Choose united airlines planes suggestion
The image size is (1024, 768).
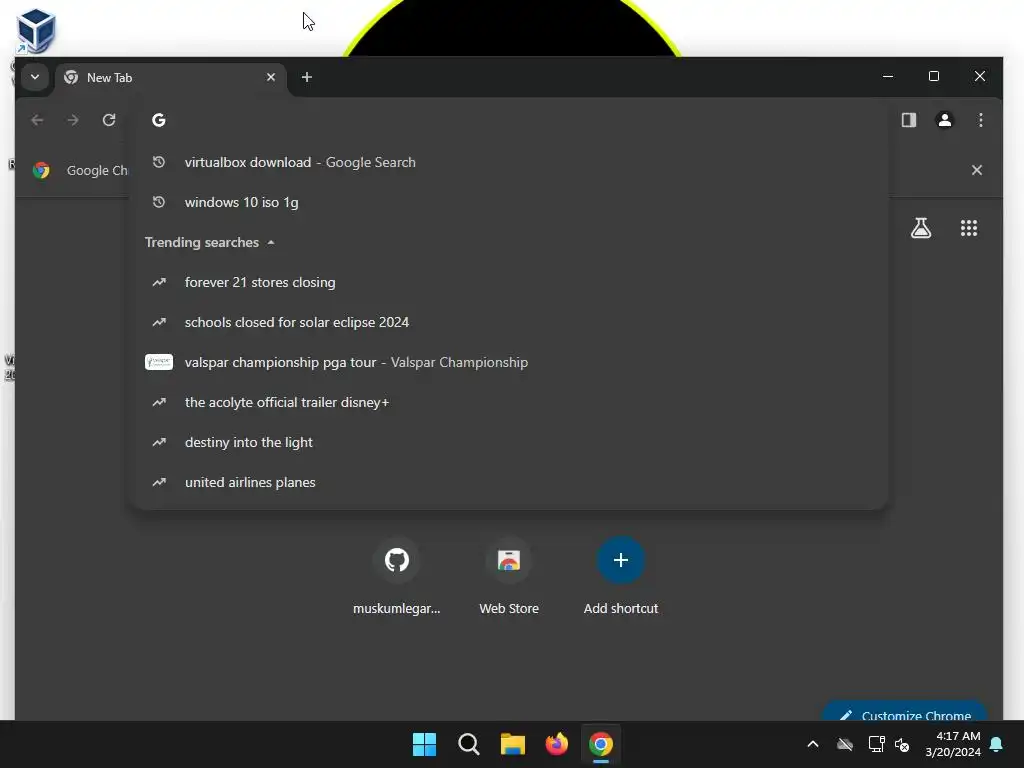(x=509, y=483)
